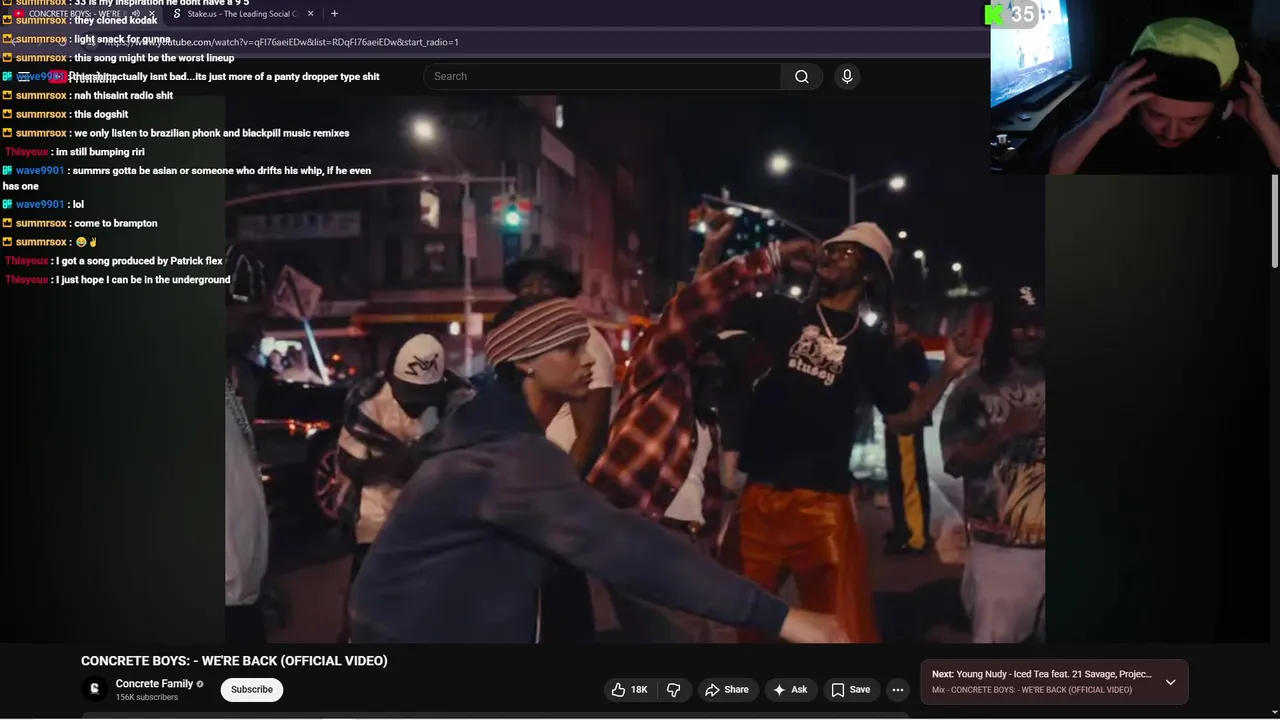Close the Stake.us browser tab

pyautogui.click(x=310, y=14)
